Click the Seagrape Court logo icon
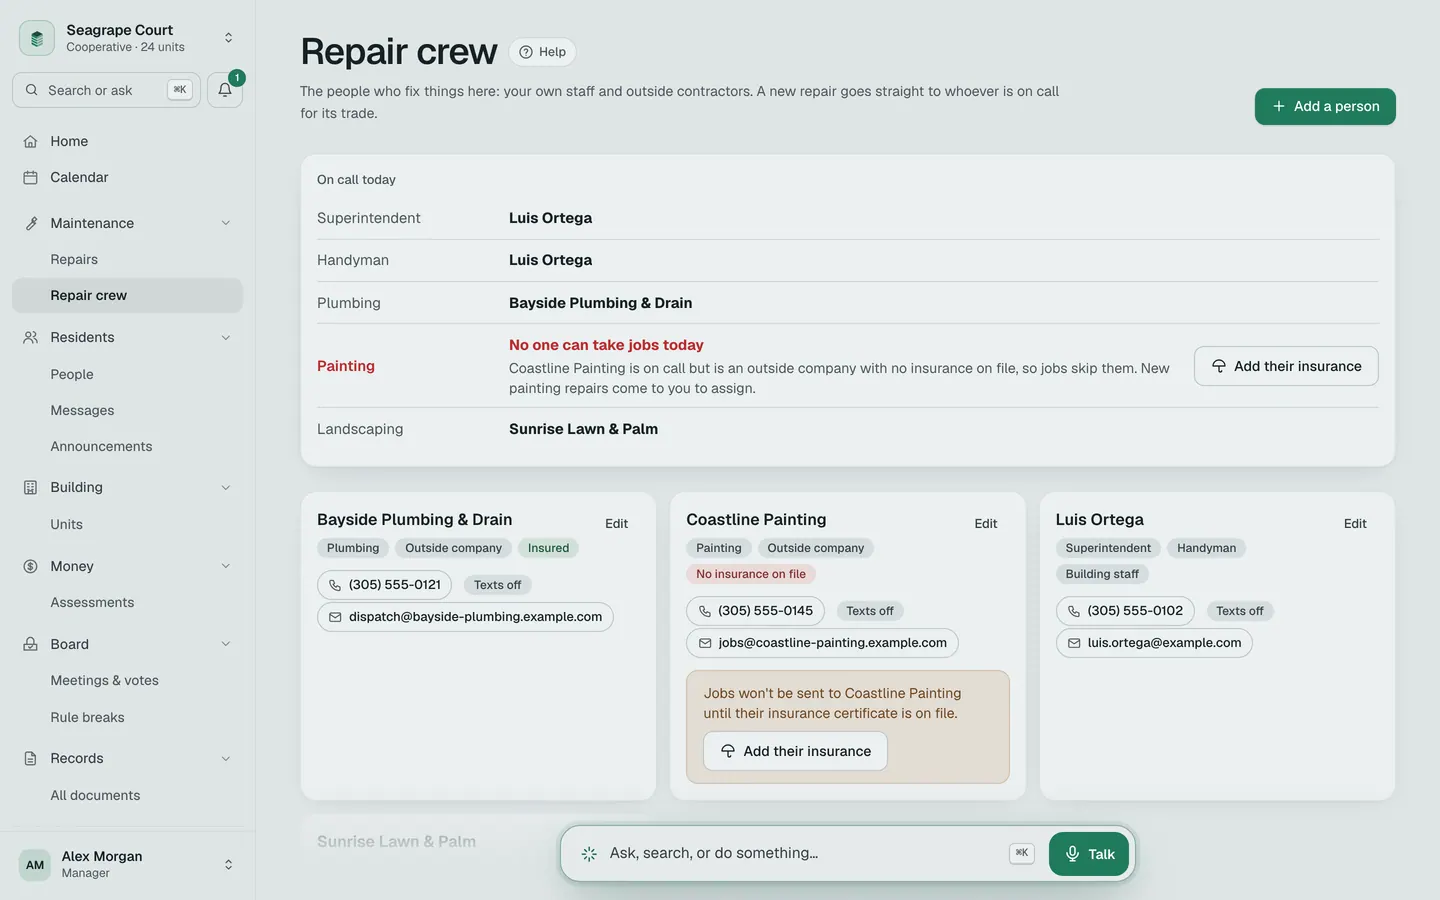This screenshot has width=1440, height=900. (x=37, y=38)
